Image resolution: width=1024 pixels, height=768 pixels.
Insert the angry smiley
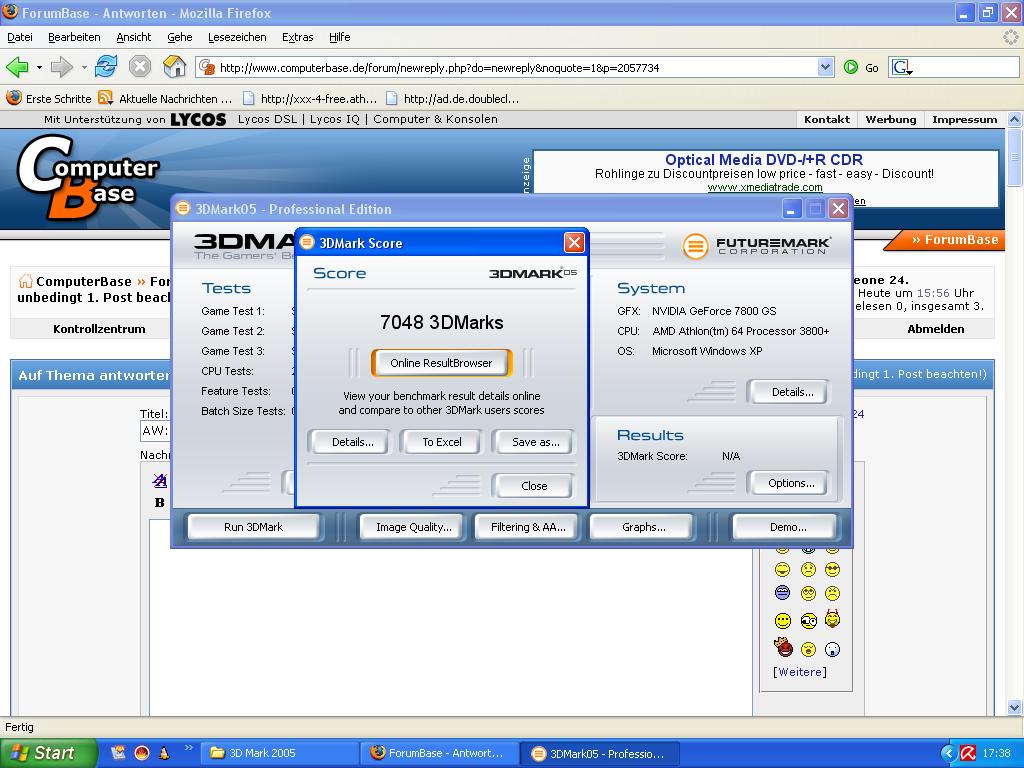pyautogui.click(x=832, y=594)
